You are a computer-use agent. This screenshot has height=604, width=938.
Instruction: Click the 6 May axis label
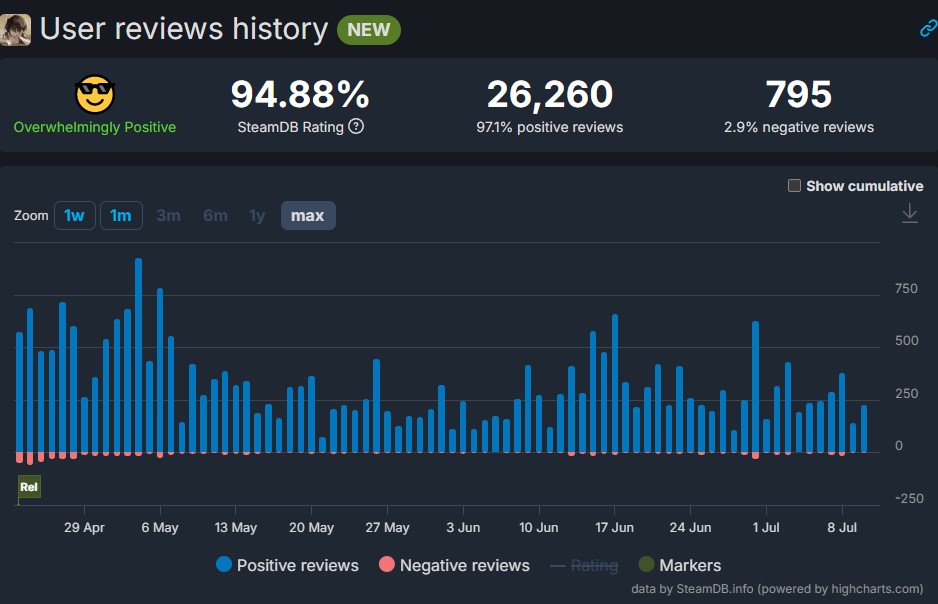click(160, 527)
